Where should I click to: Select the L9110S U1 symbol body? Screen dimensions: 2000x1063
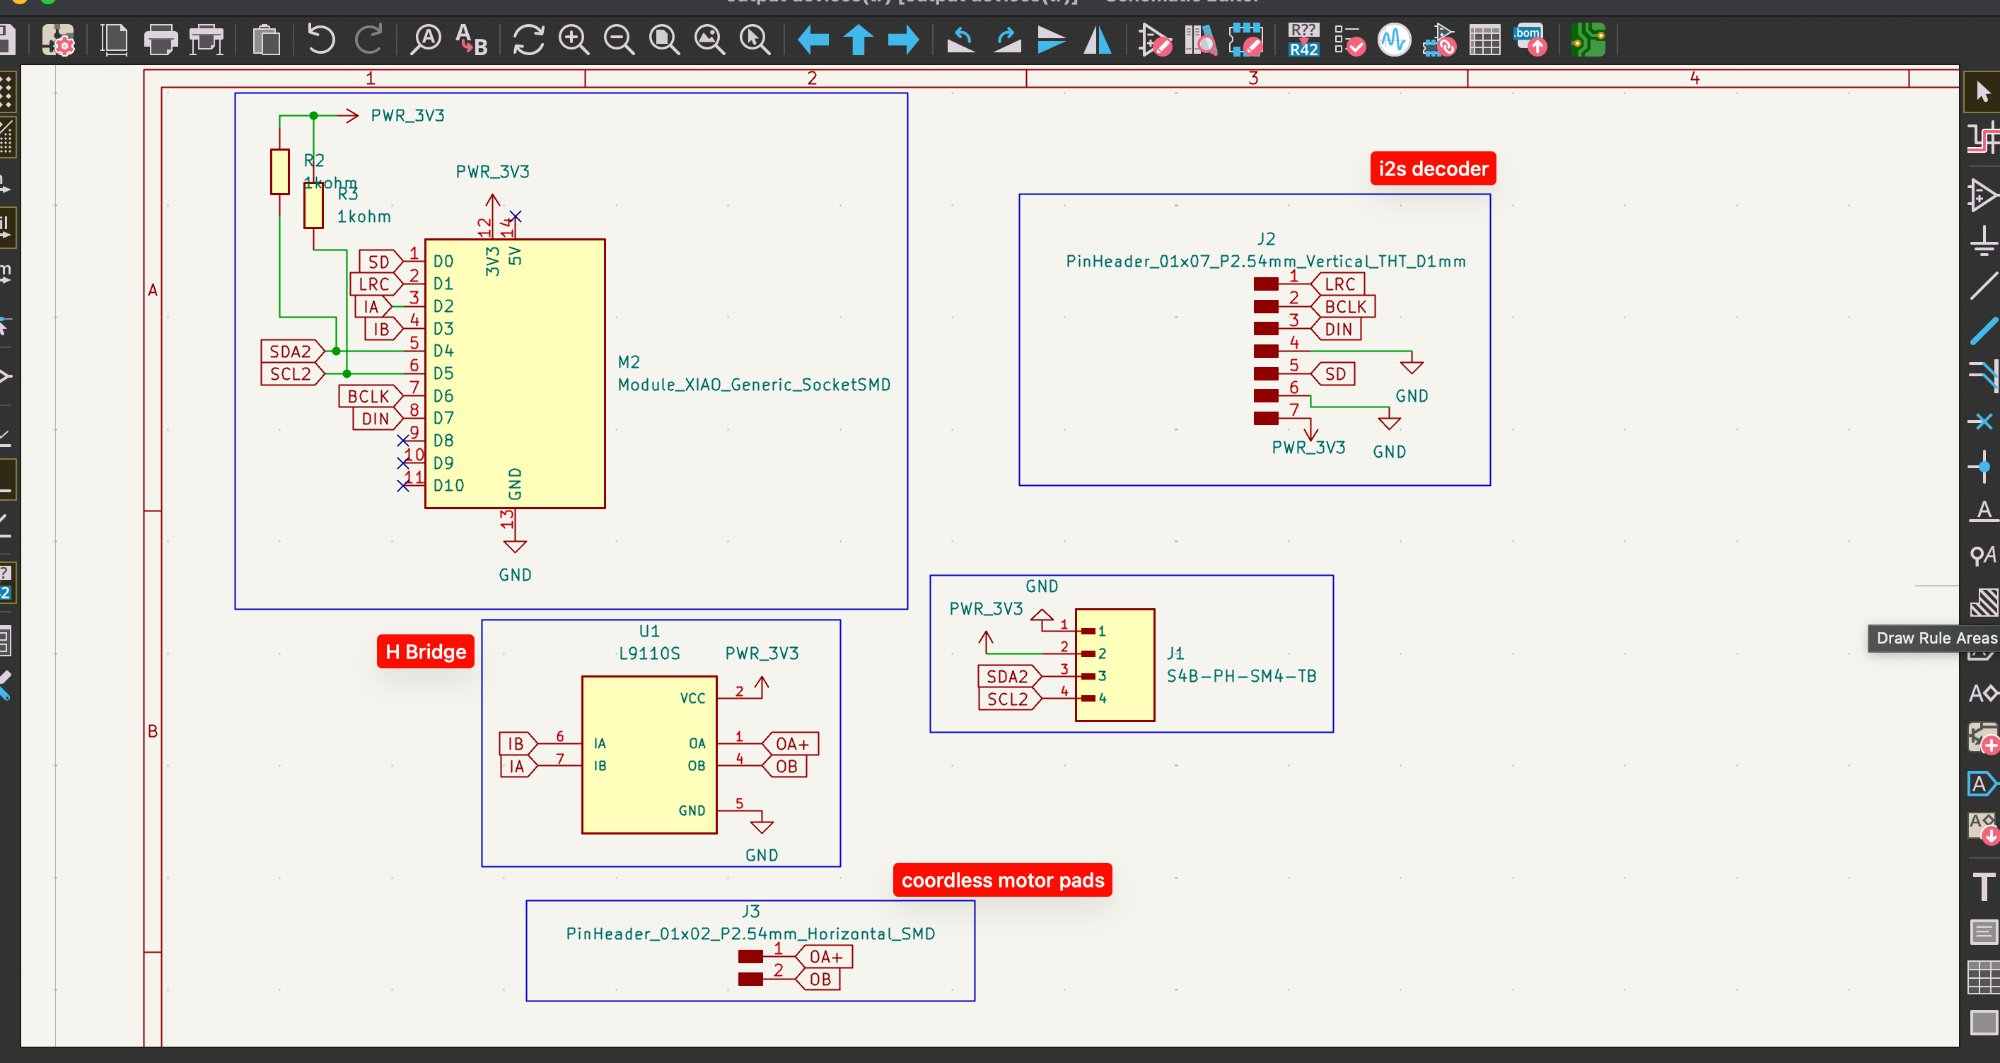point(649,755)
